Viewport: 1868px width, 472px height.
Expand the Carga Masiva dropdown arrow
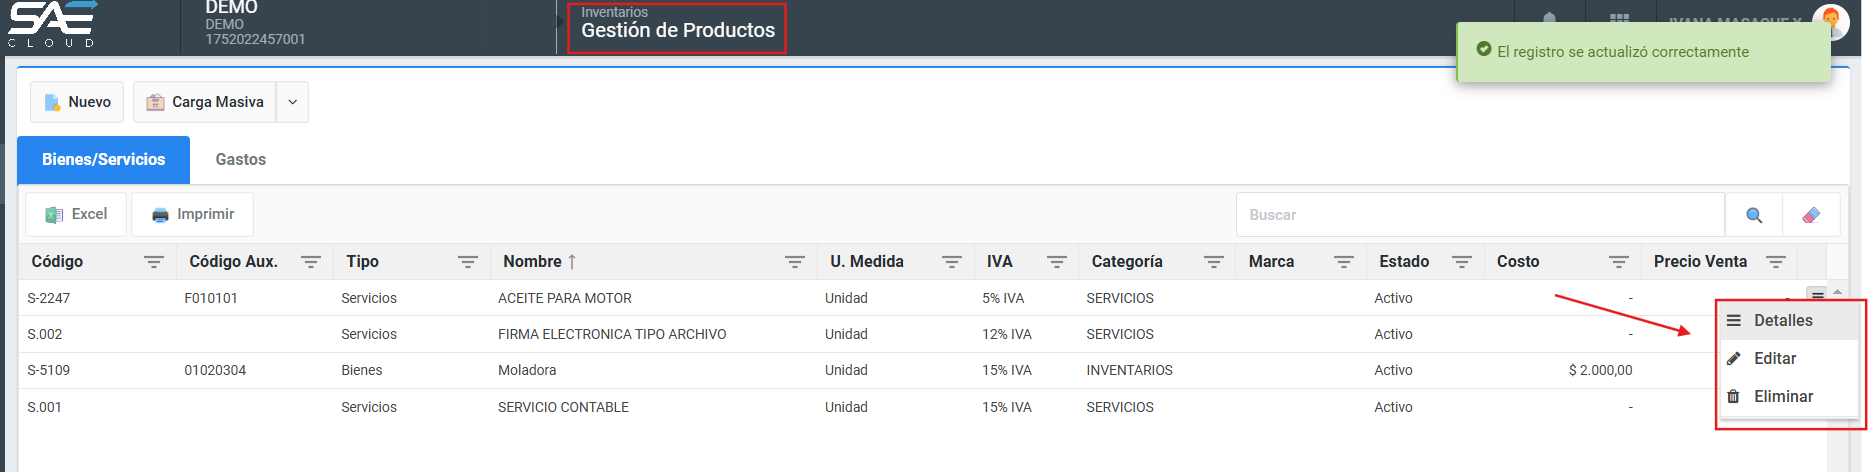click(292, 102)
